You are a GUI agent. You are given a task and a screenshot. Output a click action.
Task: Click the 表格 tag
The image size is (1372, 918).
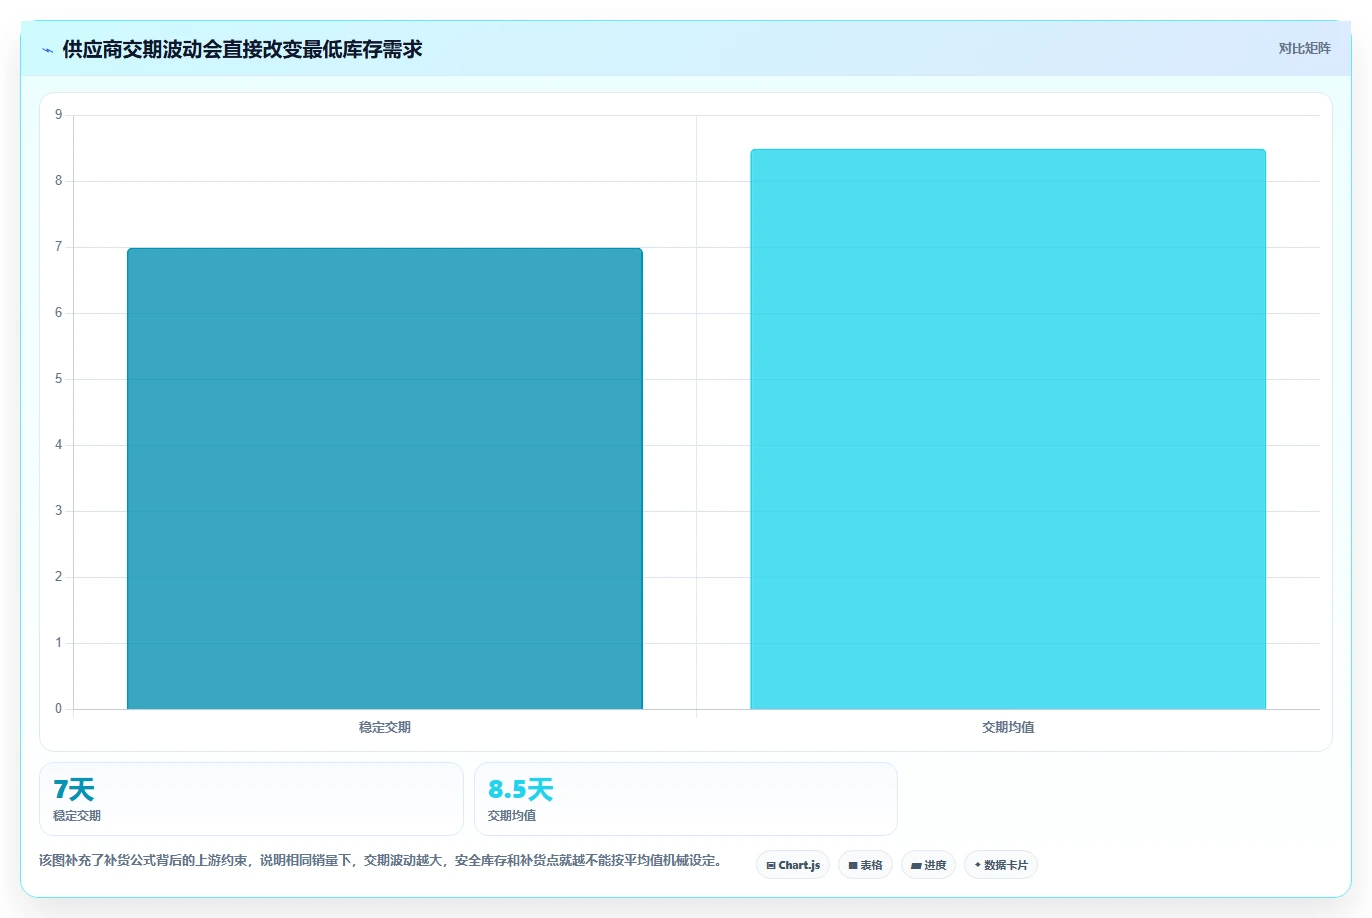[x=865, y=865]
